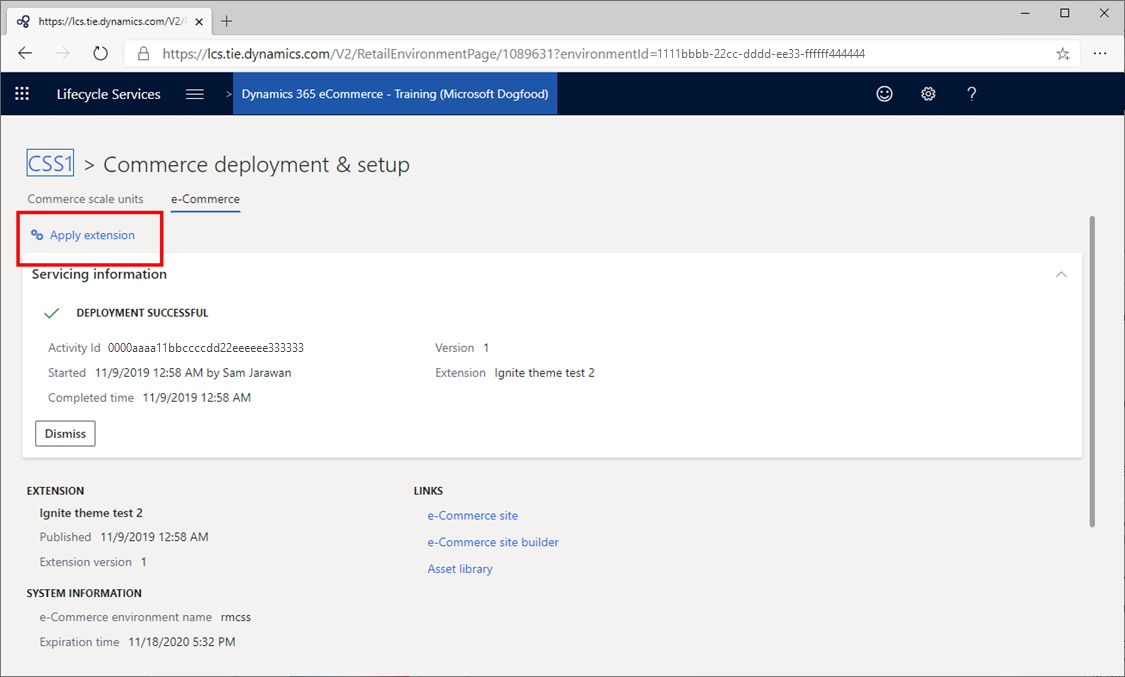Navigate back with the back arrow
This screenshot has height=677, width=1125.
pos(25,53)
